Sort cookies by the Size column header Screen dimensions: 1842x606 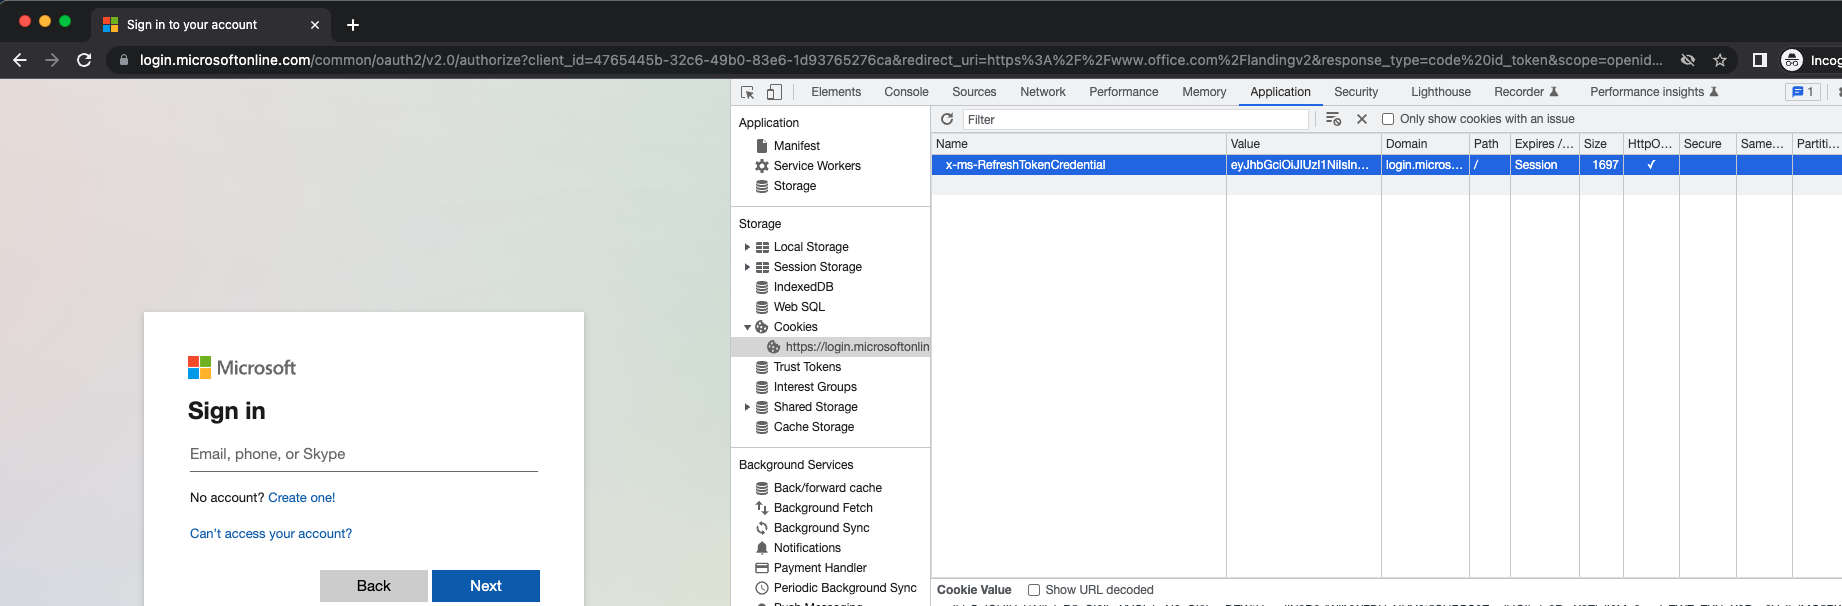coord(1600,144)
